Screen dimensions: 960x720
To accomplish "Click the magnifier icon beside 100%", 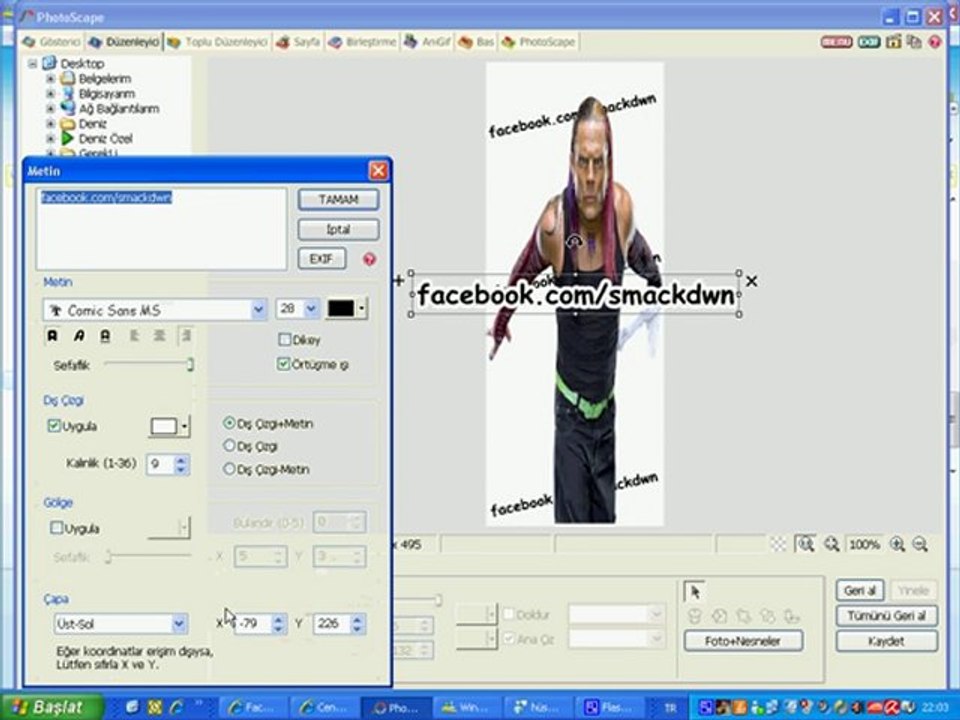I will pos(831,544).
